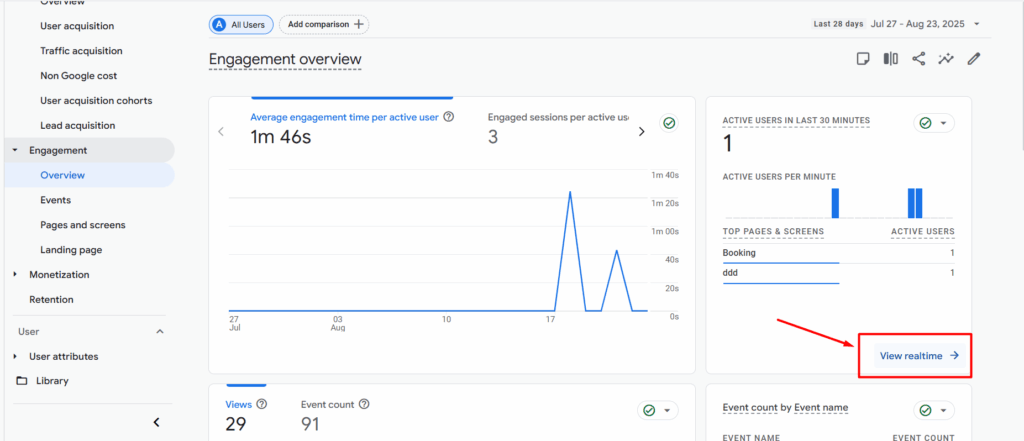Click help icon next to Views
Viewport: 1024px width, 441px height.
(262, 404)
